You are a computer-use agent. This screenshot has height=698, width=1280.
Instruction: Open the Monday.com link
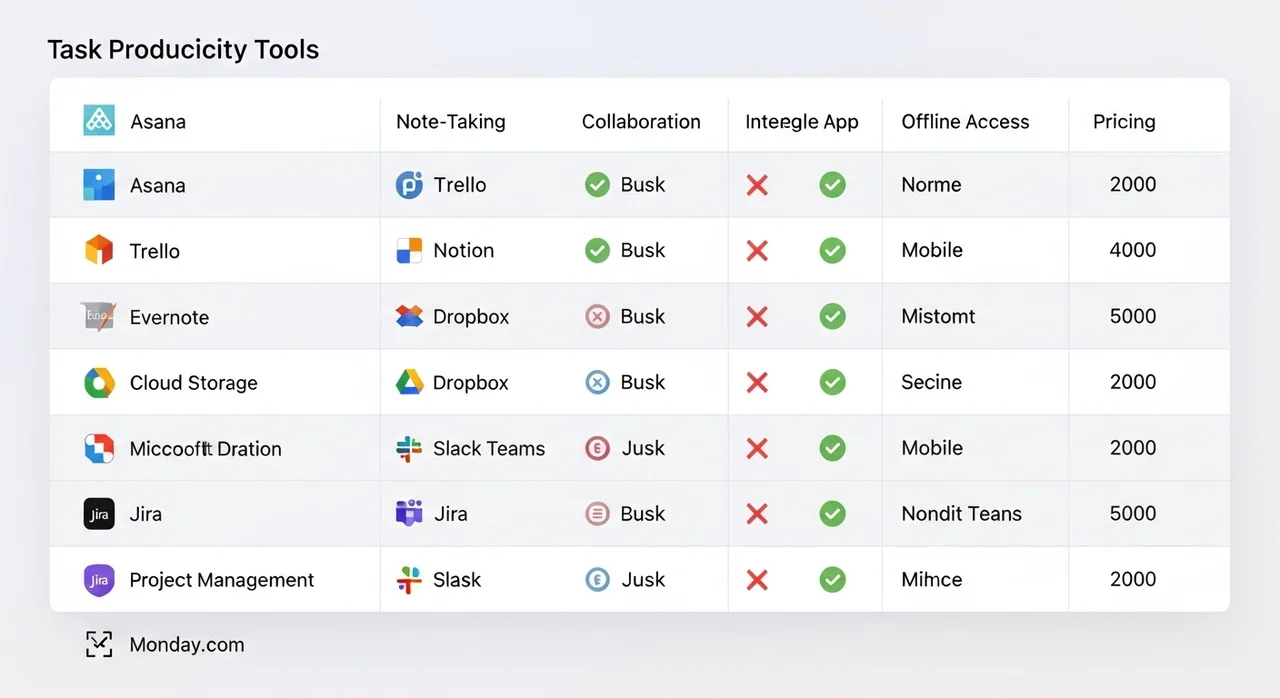tap(187, 645)
